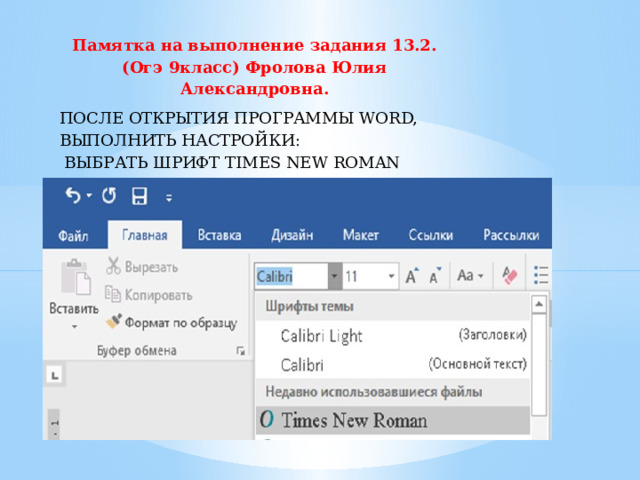Viewport: 640px width, 480px height.
Task: Click the Вырезать scissors button
Action: click(142, 267)
